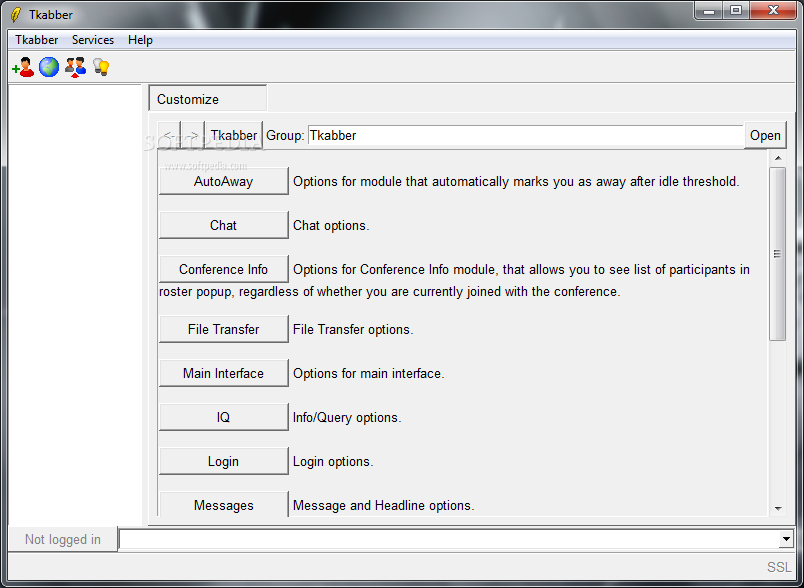804x588 pixels.
Task: Open the Tkabber menu
Action: (x=36, y=40)
